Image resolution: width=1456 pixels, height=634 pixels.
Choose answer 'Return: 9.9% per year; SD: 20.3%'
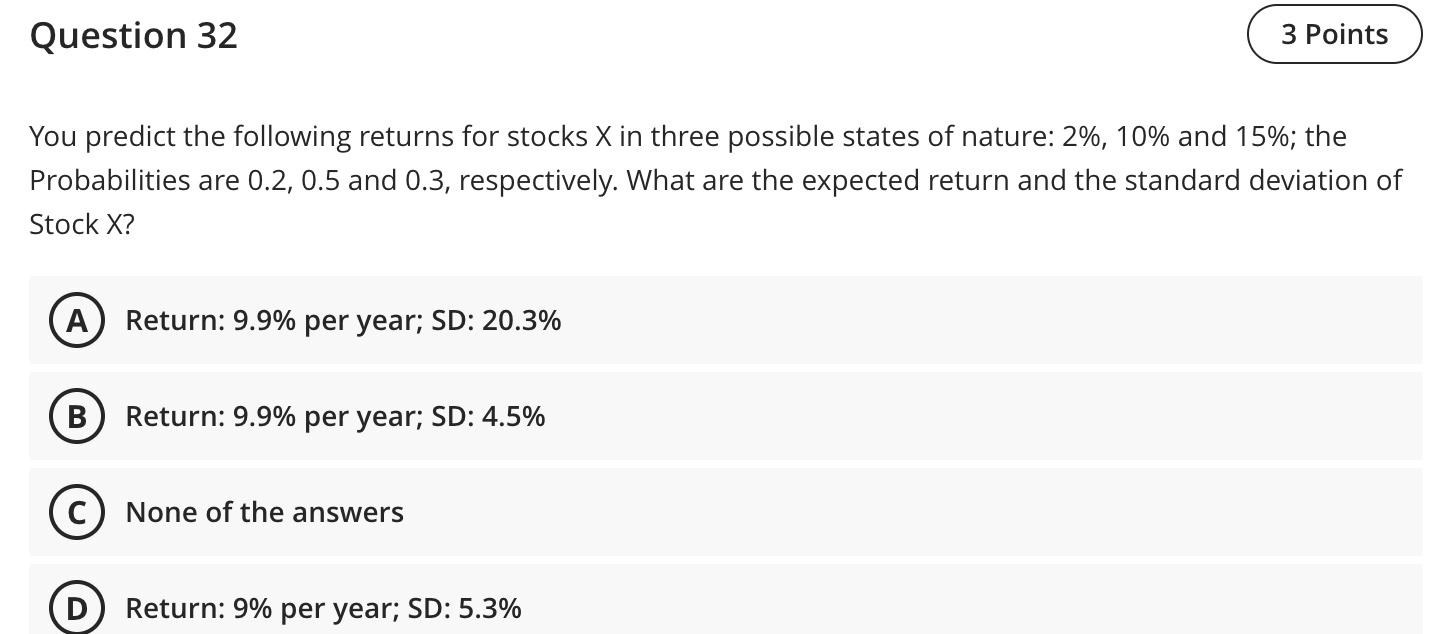[342, 320]
